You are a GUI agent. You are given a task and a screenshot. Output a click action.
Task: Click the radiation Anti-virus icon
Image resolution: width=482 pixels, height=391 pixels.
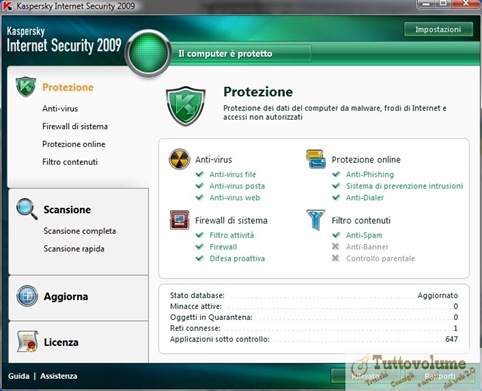pos(179,159)
